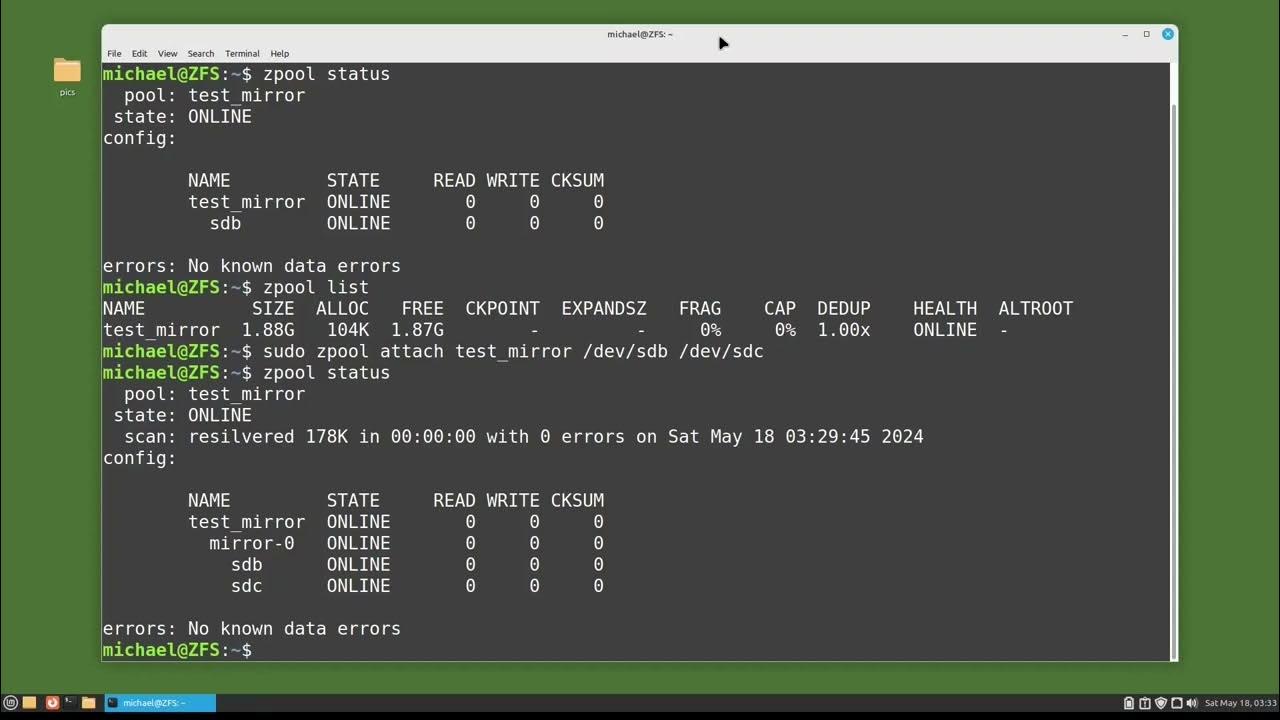1280x720 pixels.
Task: Click the ALTROOT column header
Action: (x=1035, y=308)
